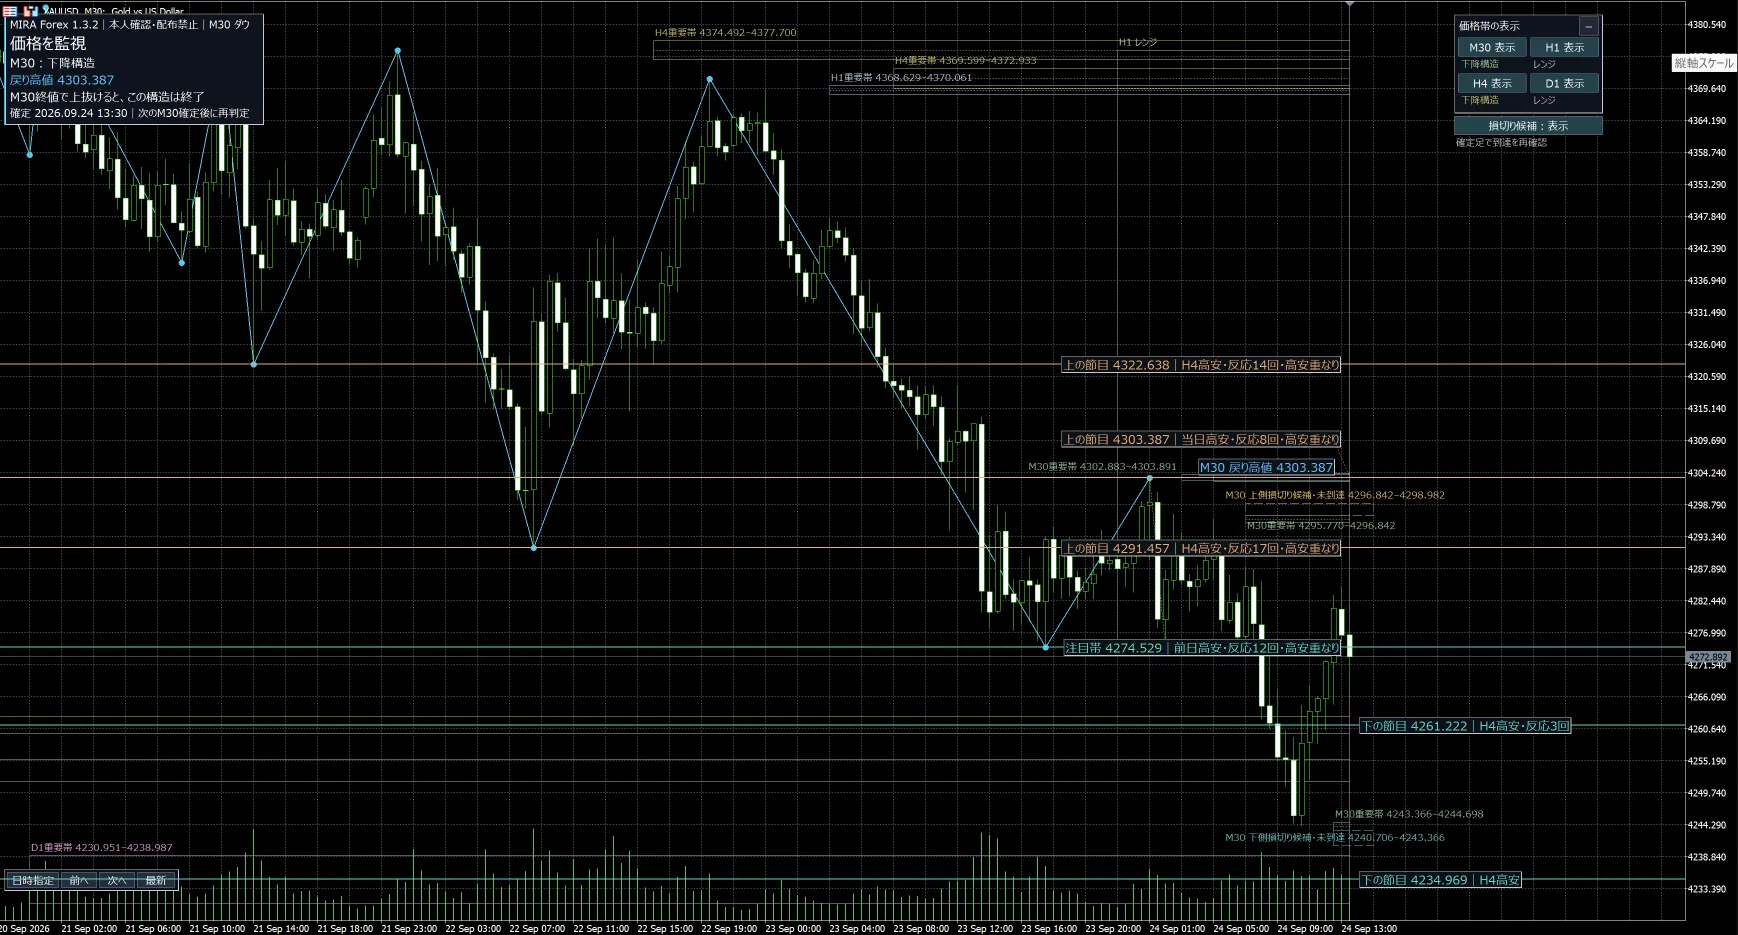Toggle H1 表示 price zone display
Image resolution: width=1738 pixels, height=935 pixels.
click(x=1564, y=47)
